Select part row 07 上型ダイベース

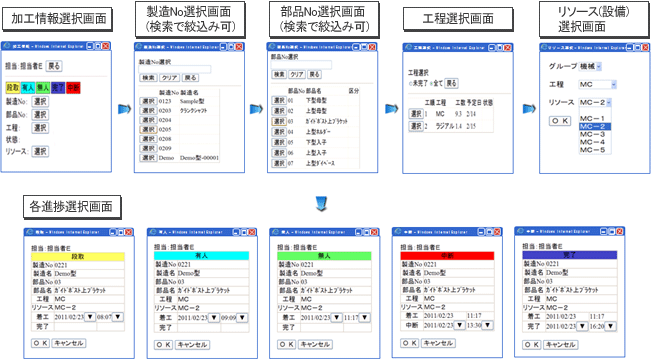279,163
